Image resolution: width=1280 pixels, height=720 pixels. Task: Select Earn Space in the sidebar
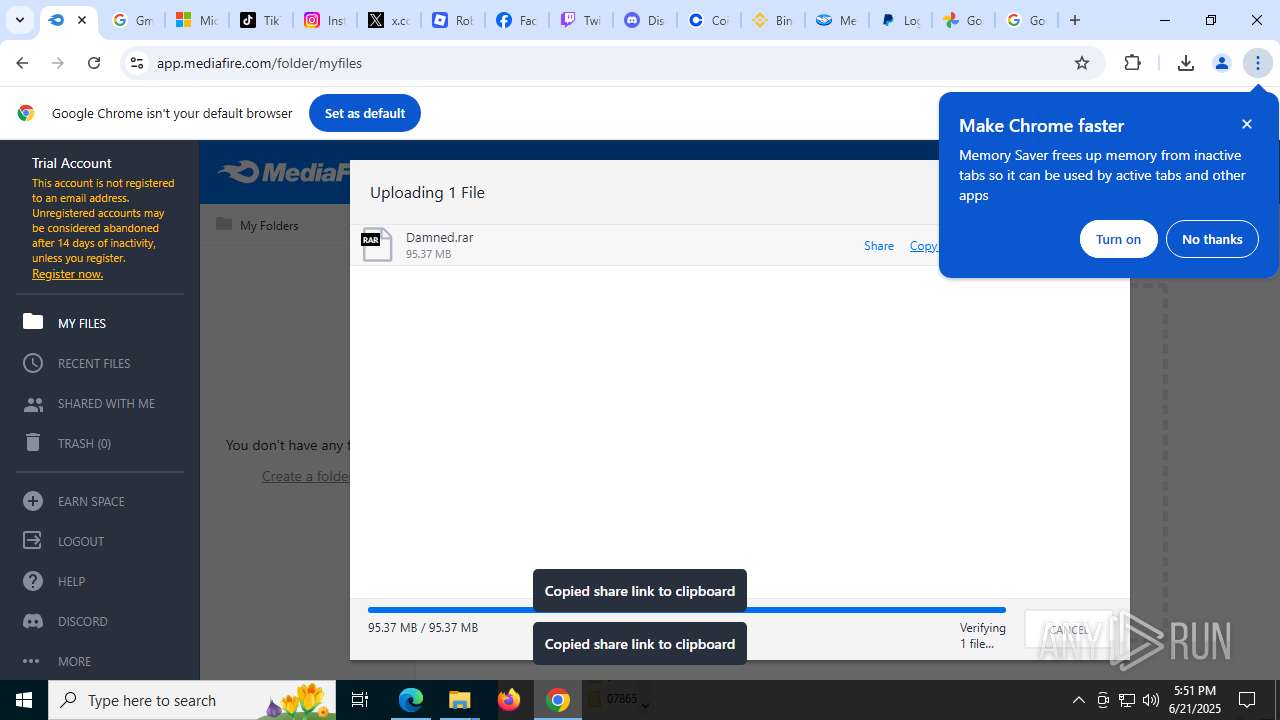(73, 501)
